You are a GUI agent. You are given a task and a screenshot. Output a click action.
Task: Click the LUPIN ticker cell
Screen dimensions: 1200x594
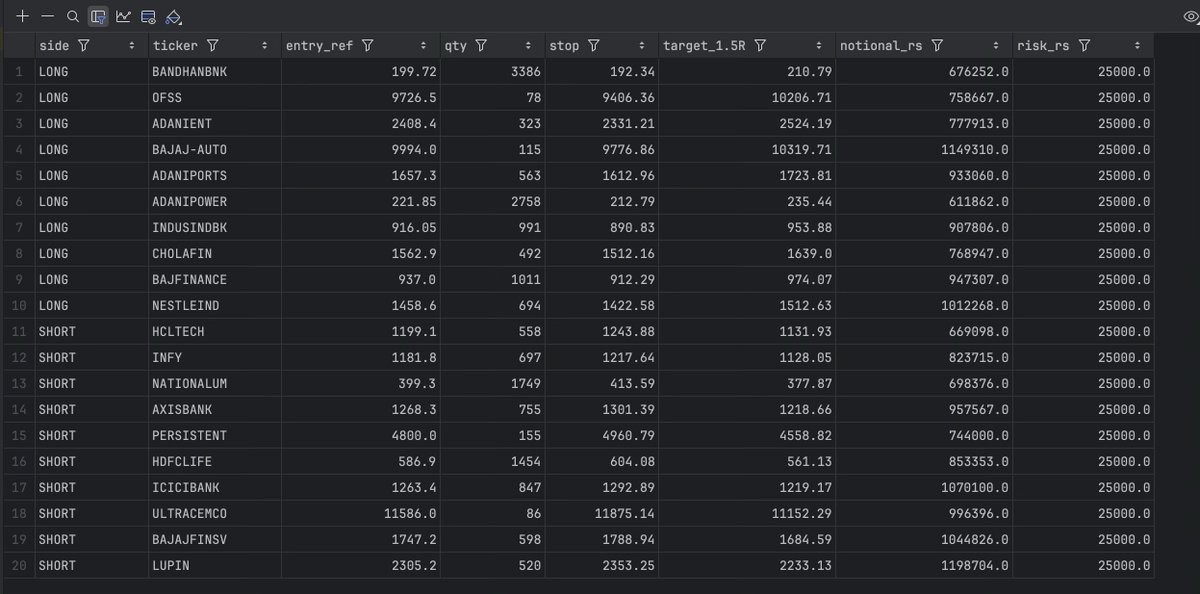click(213, 566)
